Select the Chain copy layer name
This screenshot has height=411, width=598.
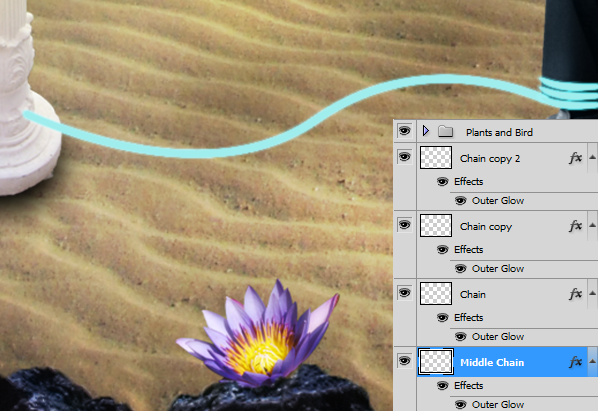[486, 226]
